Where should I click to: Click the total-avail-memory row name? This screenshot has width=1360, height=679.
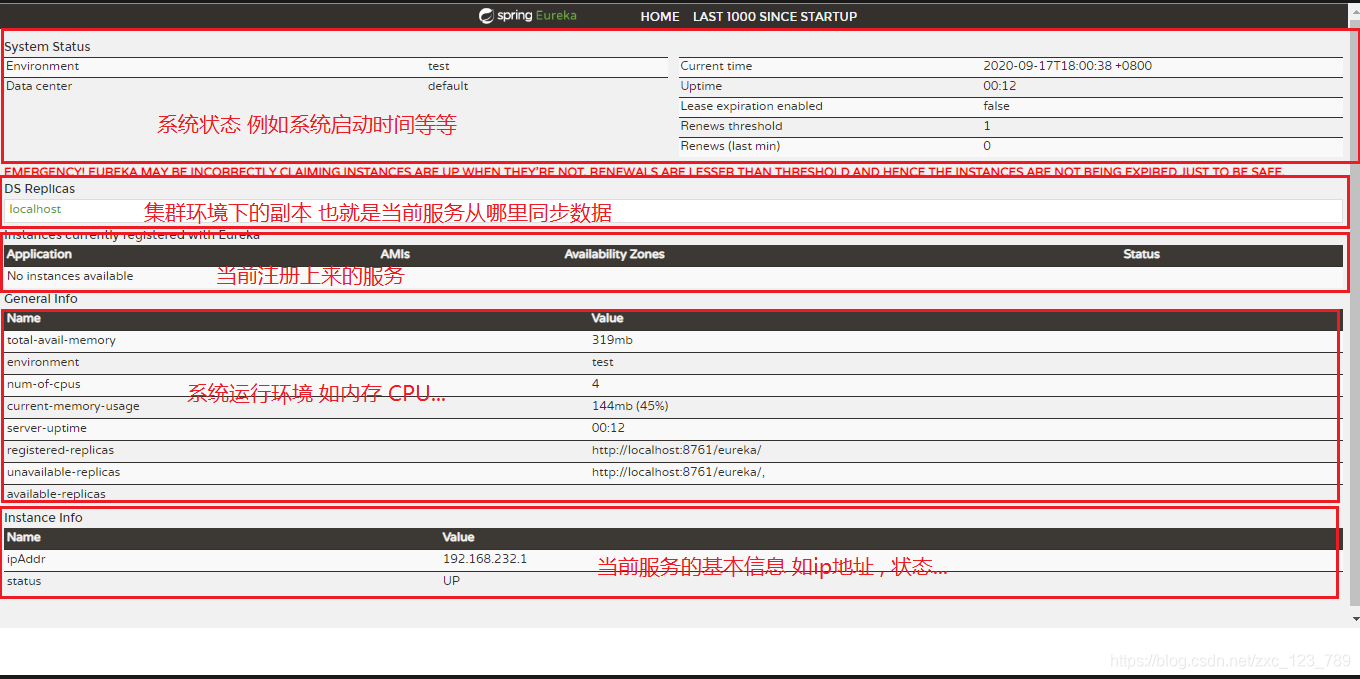pyautogui.click(x=61, y=340)
